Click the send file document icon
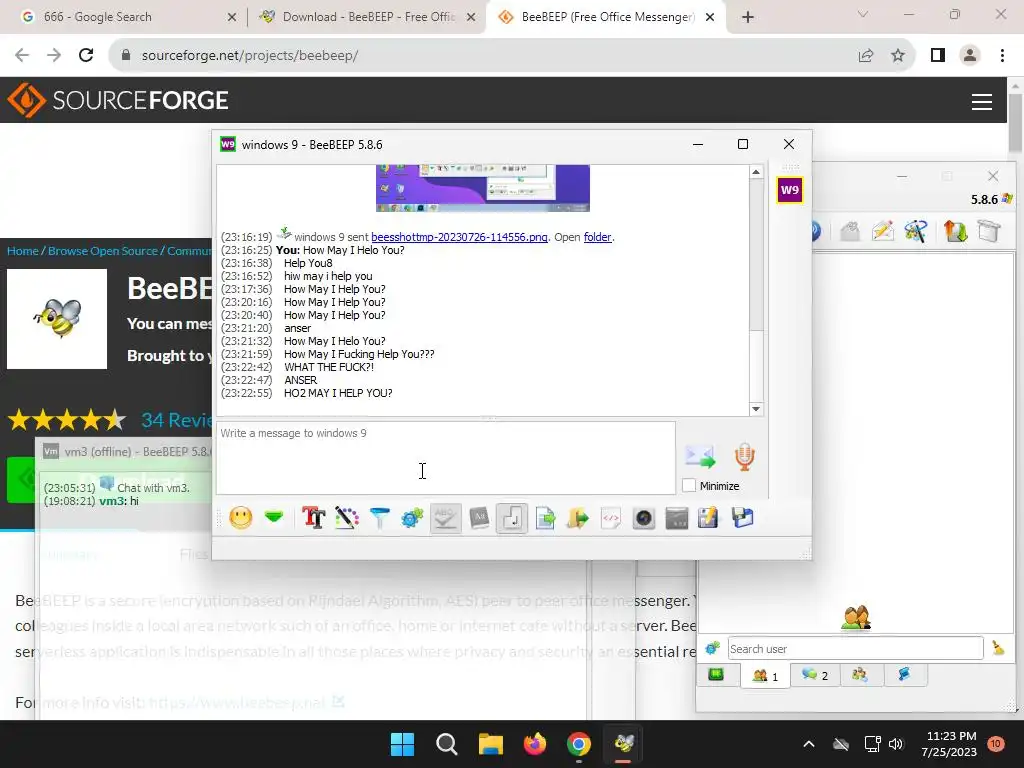This screenshot has width=1024, height=768. click(x=545, y=519)
